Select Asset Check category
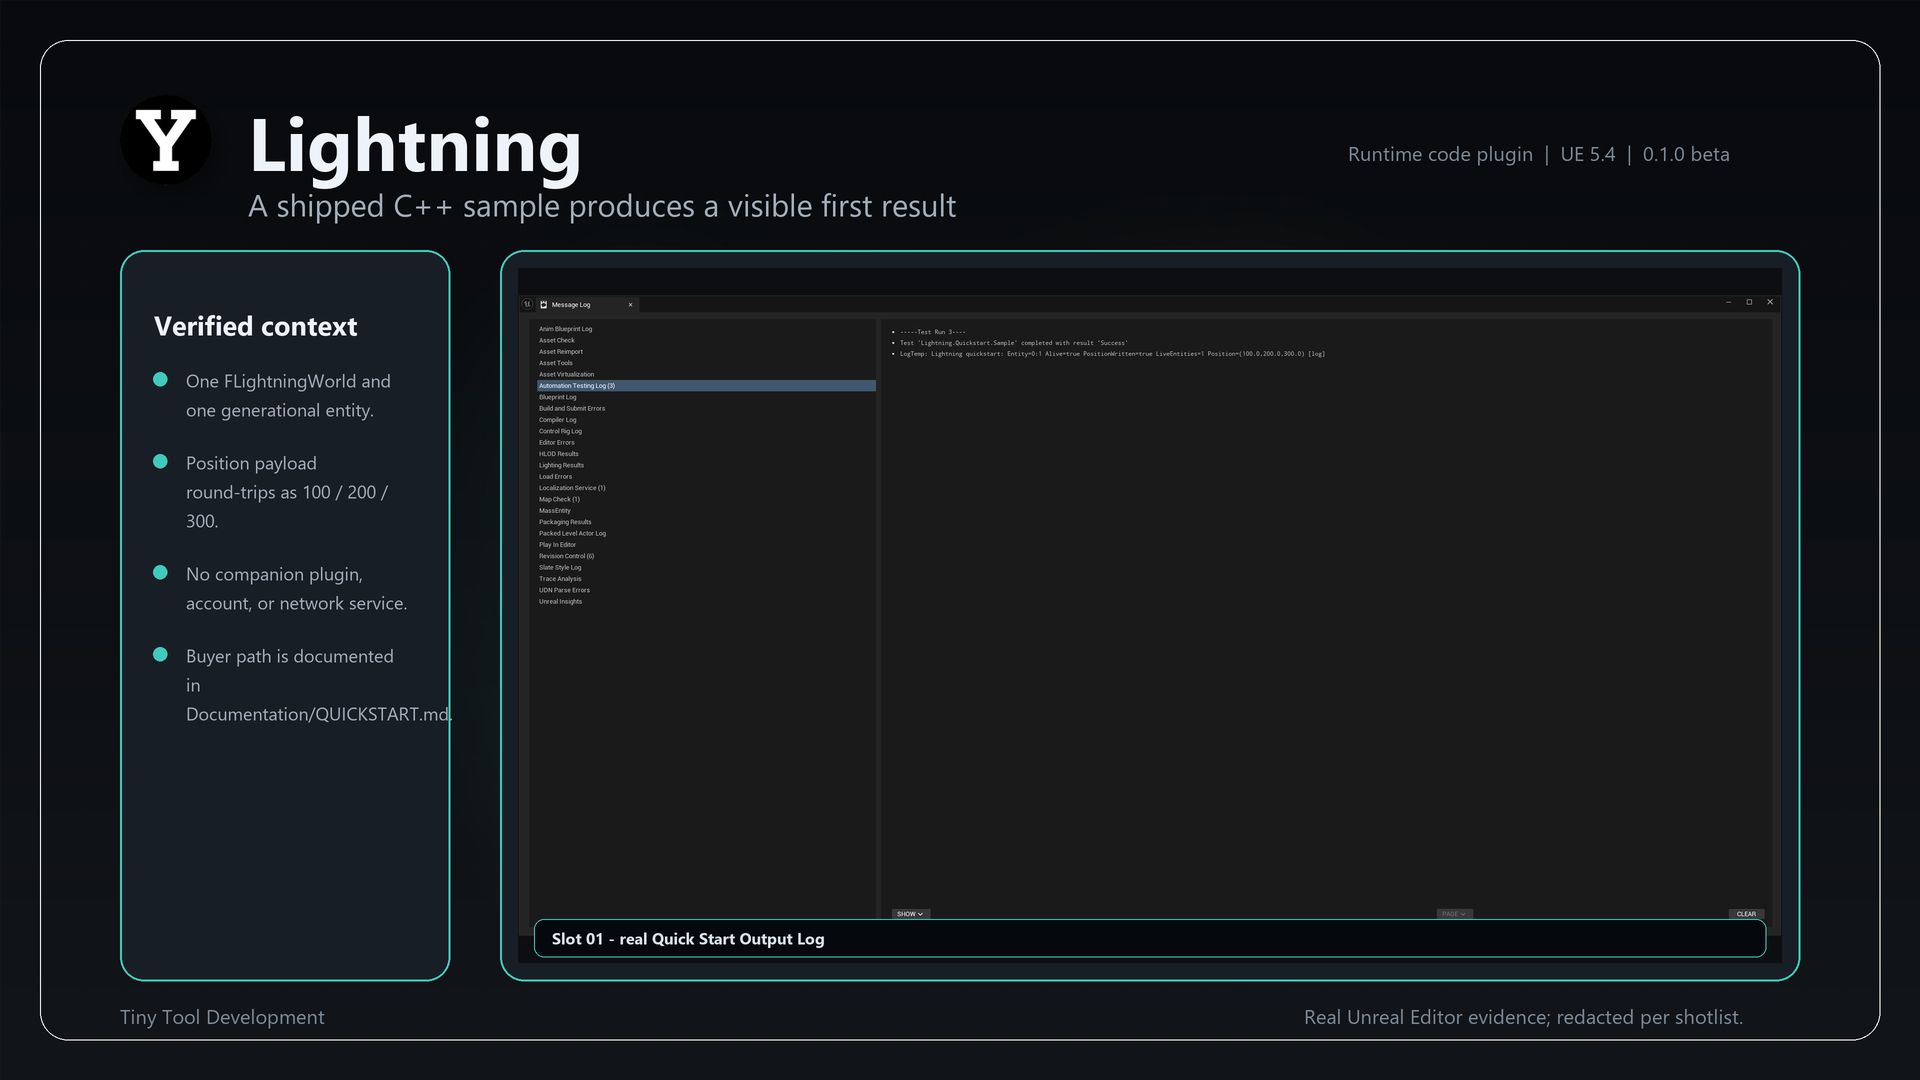 706,340
